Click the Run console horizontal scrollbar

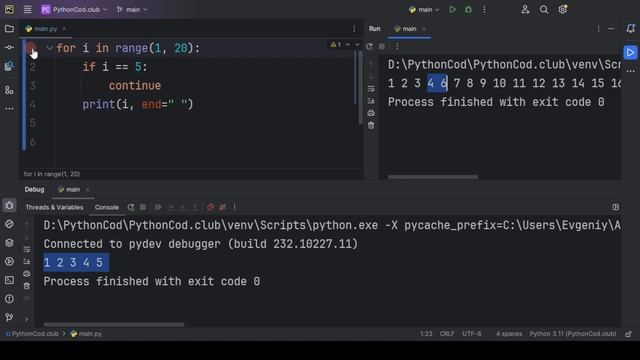click(433, 177)
